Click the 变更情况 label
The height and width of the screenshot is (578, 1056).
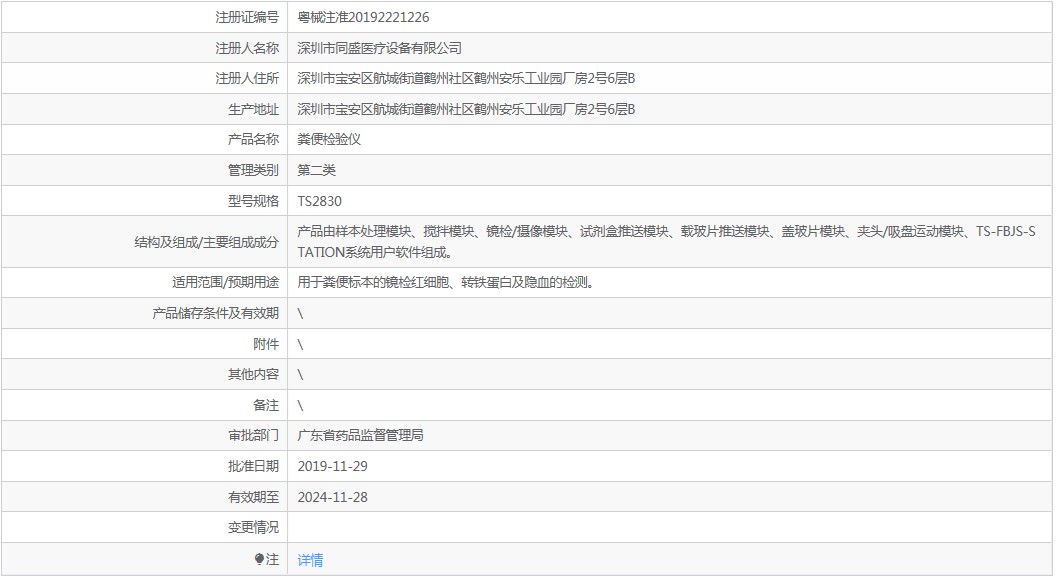pyautogui.click(x=253, y=527)
